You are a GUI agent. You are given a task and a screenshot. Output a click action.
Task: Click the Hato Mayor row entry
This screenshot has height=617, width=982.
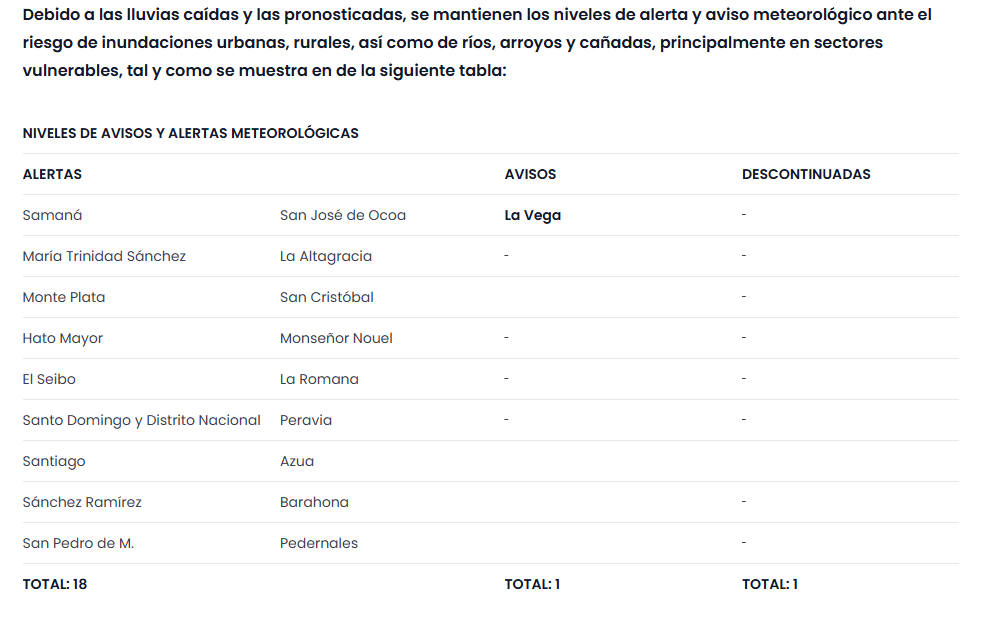coord(62,338)
